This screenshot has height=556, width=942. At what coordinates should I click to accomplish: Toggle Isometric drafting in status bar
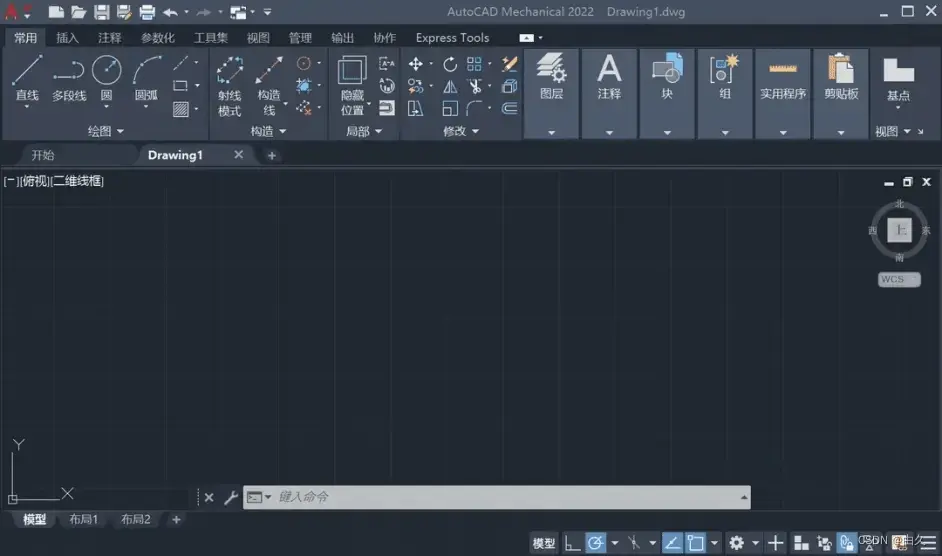point(634,543)
